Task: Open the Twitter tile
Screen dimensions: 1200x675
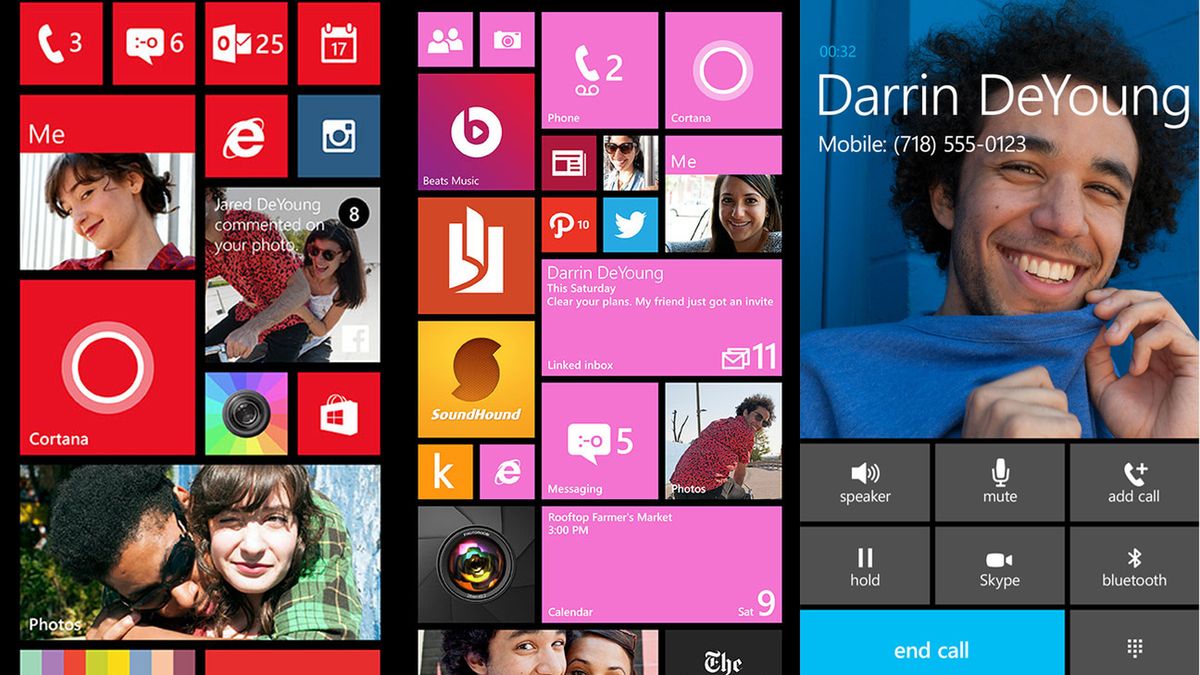Action: click(x=631, y=225)
